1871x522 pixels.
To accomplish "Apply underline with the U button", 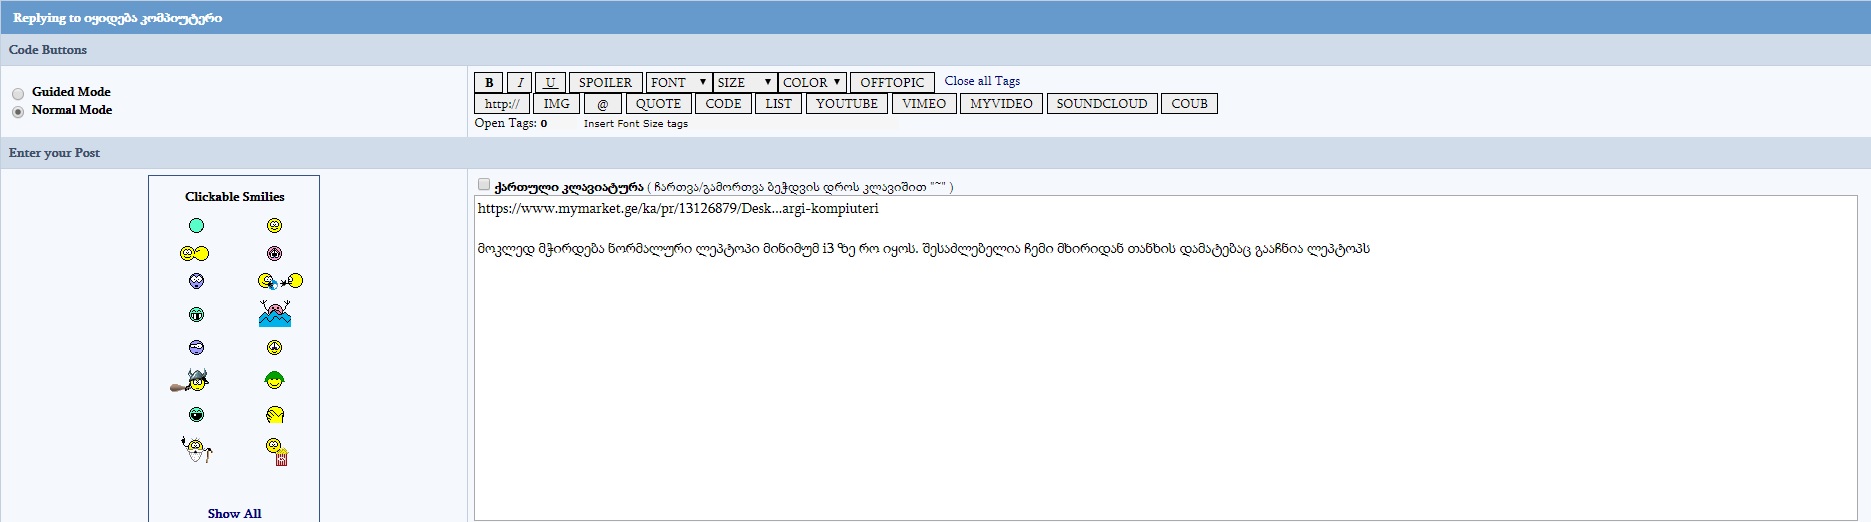I will tap(550, 83).
